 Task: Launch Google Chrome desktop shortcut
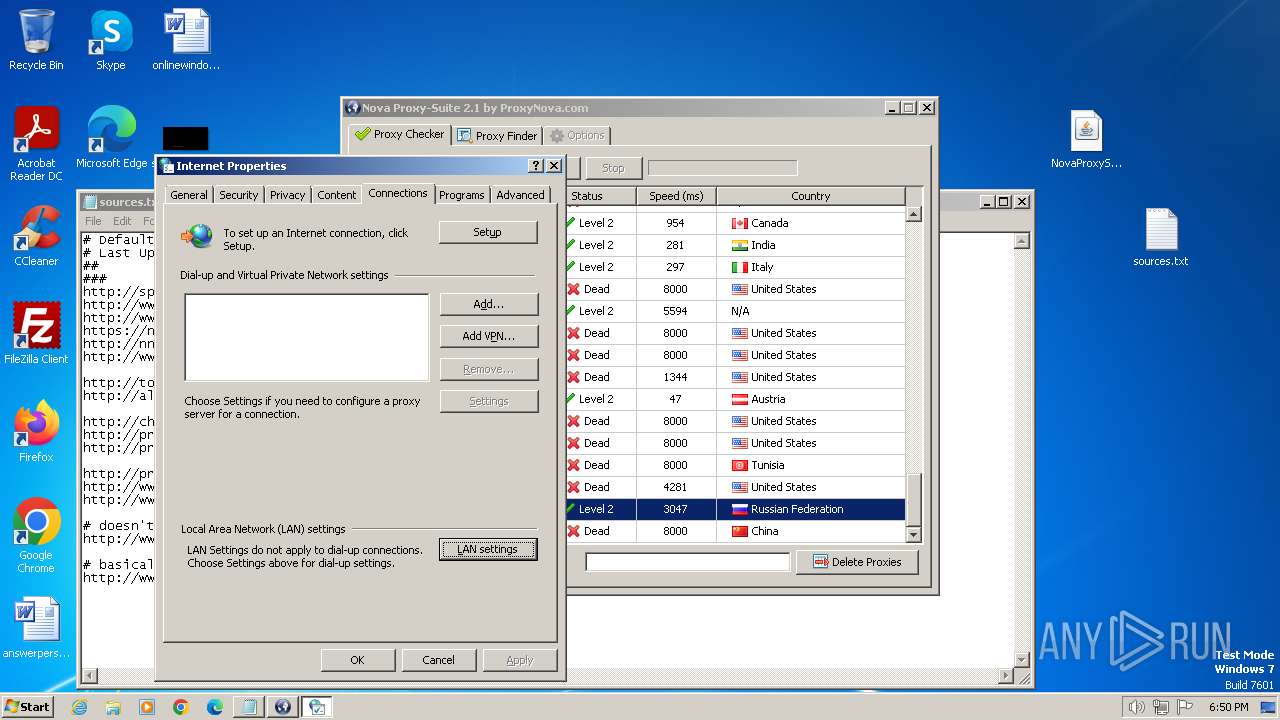36,536
